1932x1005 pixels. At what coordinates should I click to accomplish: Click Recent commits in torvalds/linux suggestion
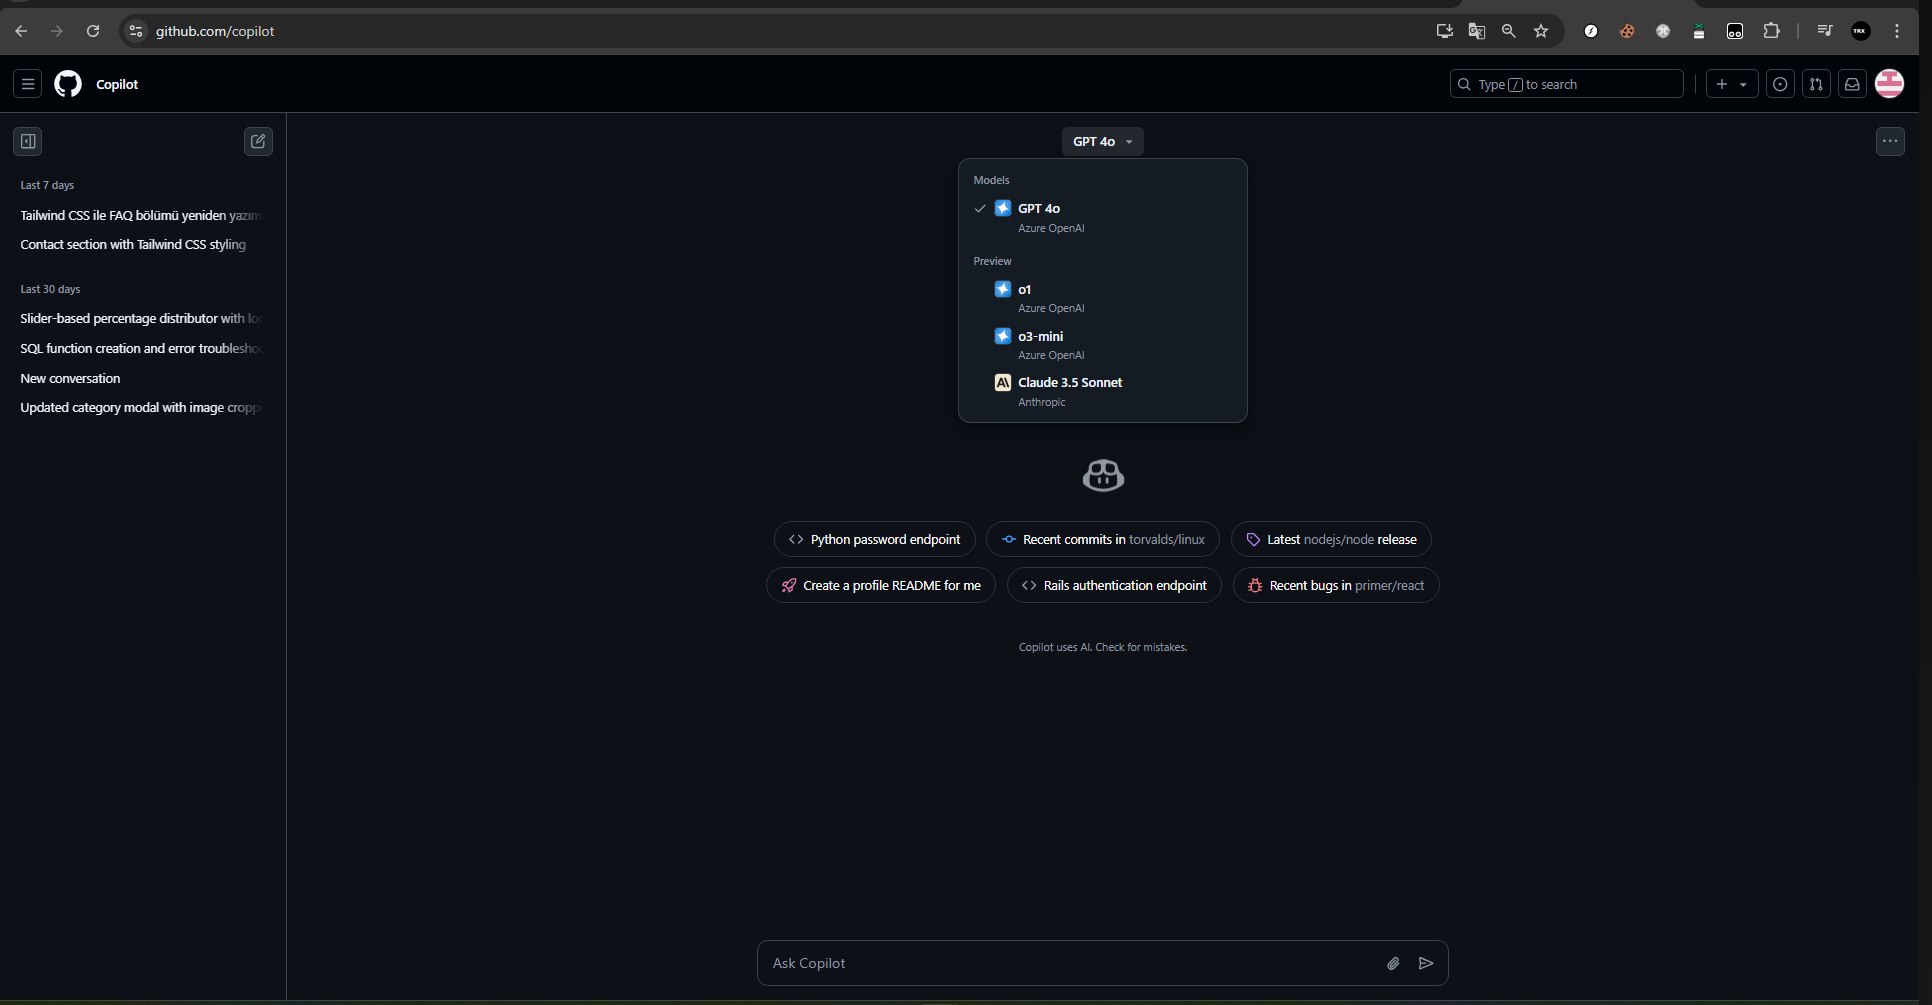point(1103,539)
